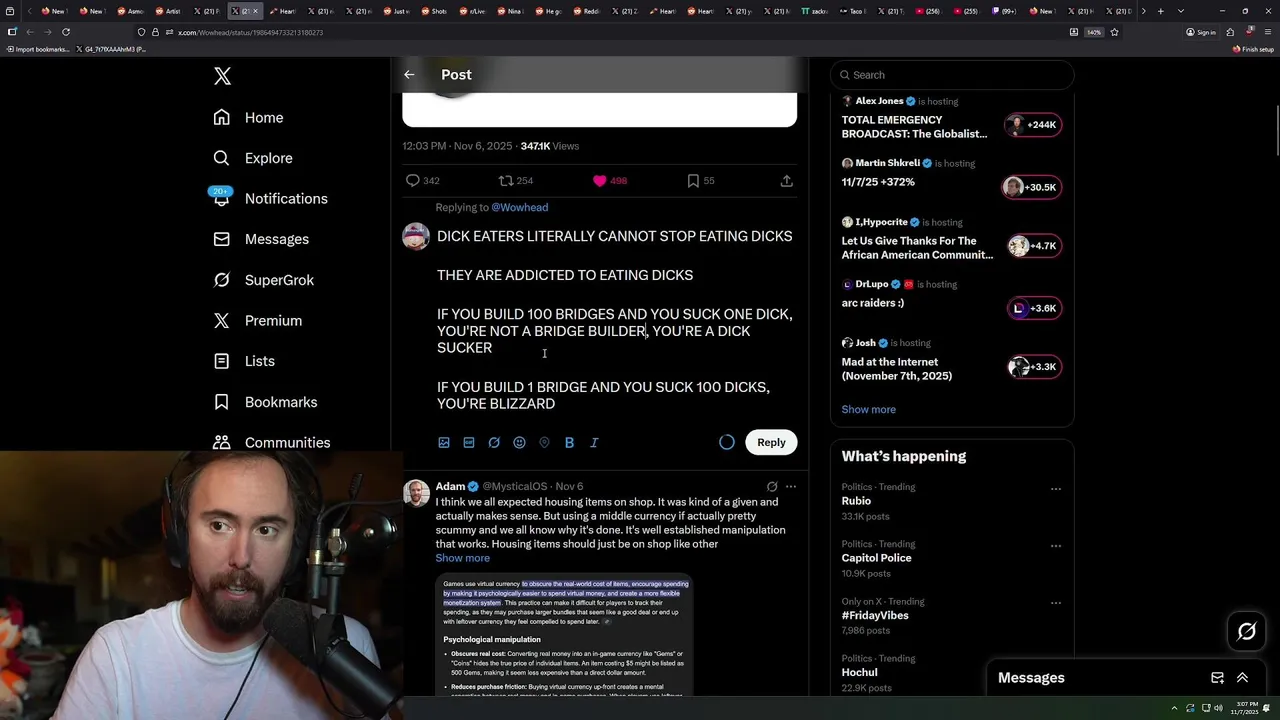The image size is (1280, 720).
Task: Click into reply text composer
Action: (x=615, y=320)
